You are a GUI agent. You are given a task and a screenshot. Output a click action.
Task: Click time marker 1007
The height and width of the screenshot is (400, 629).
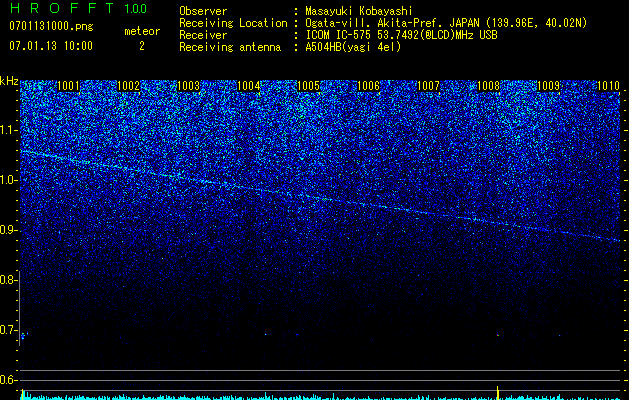pyautogui.click(x=428, y=86)
